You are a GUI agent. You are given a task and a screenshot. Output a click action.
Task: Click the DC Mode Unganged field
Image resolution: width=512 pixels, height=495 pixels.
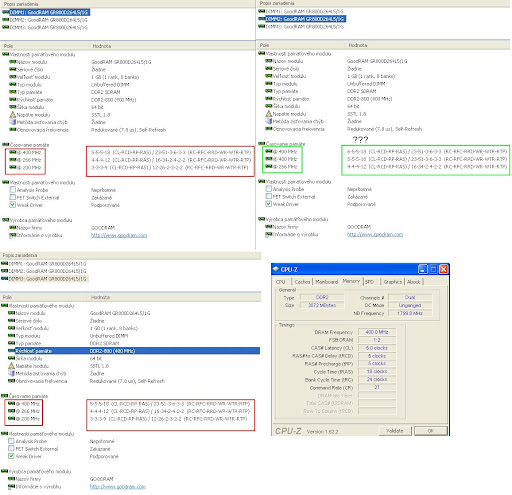click(x=410, y=305)
